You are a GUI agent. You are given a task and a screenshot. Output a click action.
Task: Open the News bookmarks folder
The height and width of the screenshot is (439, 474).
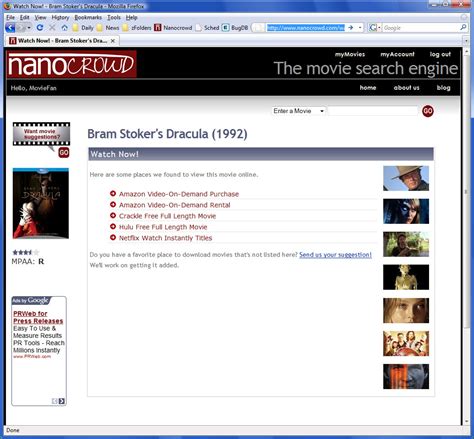tap(108, 28)
